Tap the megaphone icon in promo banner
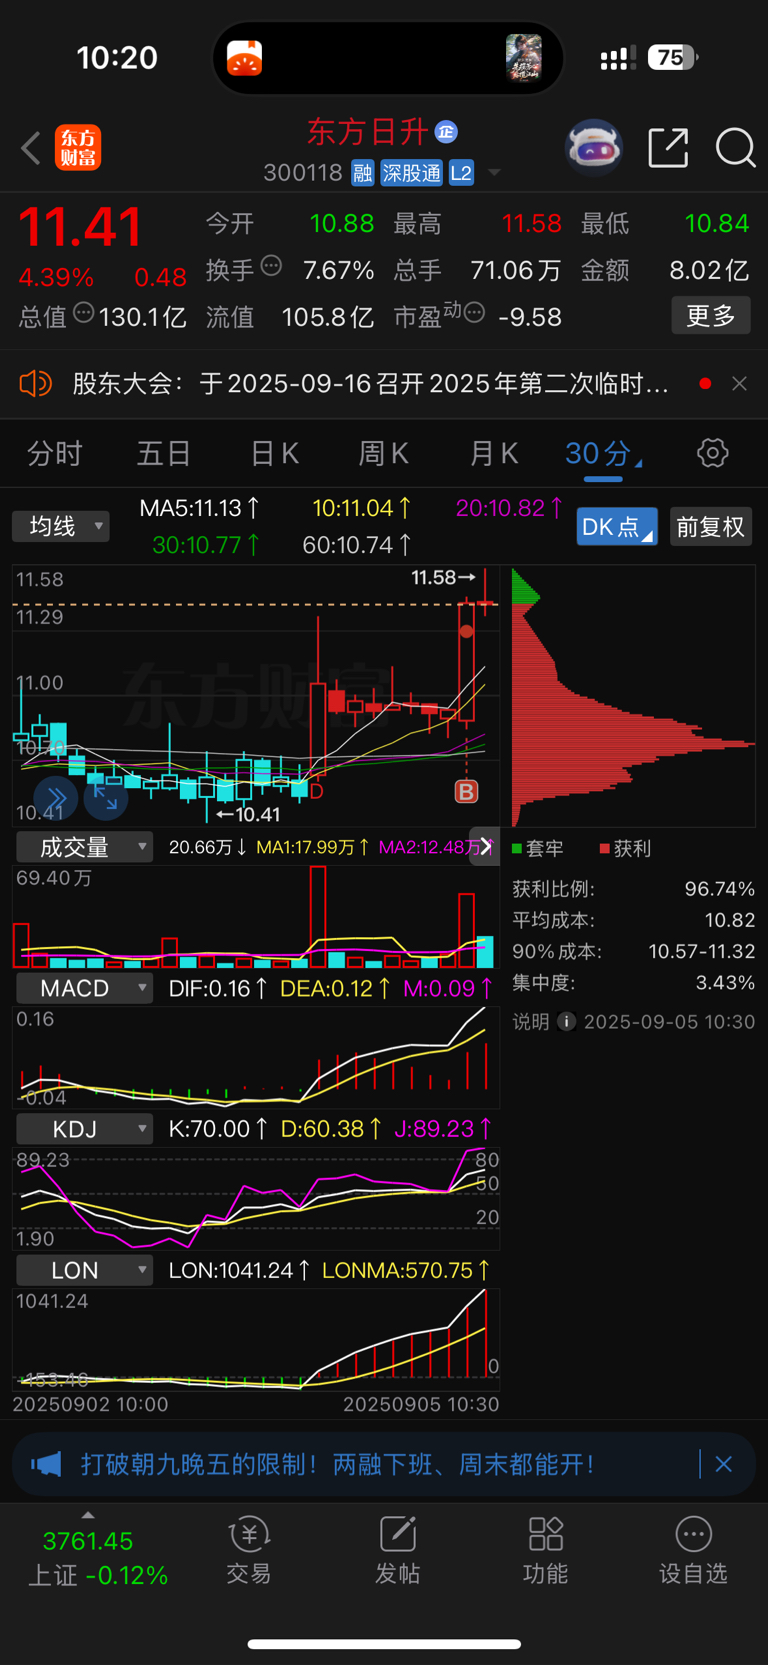Viewport: 769px width, 1665px height. [46, 1465]
